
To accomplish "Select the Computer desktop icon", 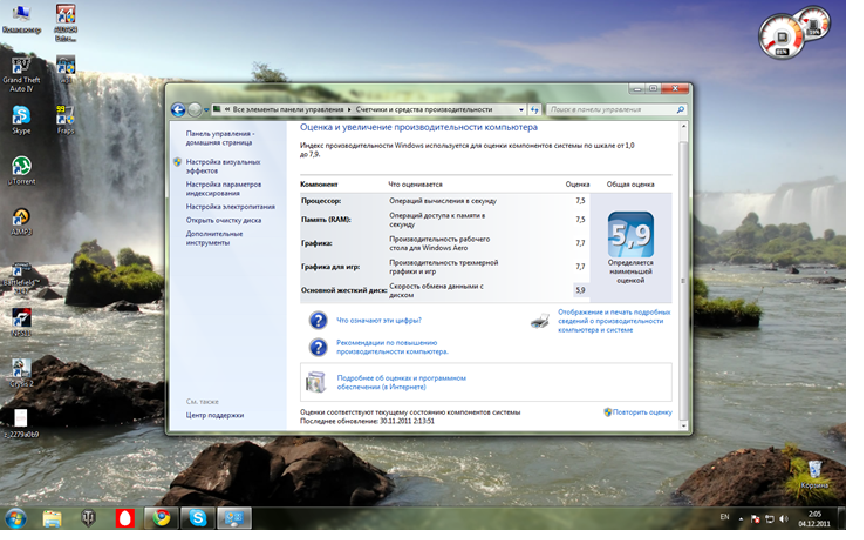I will [21, 18].
